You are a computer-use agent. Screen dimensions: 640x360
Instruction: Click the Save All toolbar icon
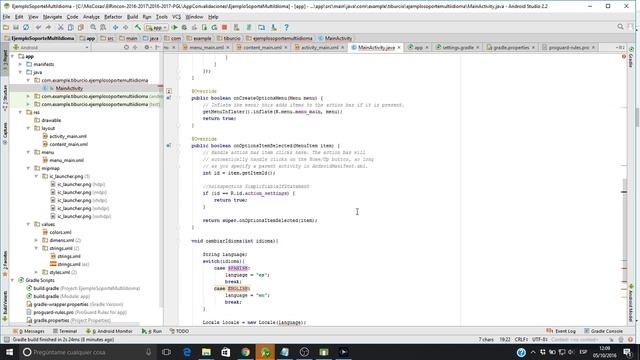[x=16, y=27]
